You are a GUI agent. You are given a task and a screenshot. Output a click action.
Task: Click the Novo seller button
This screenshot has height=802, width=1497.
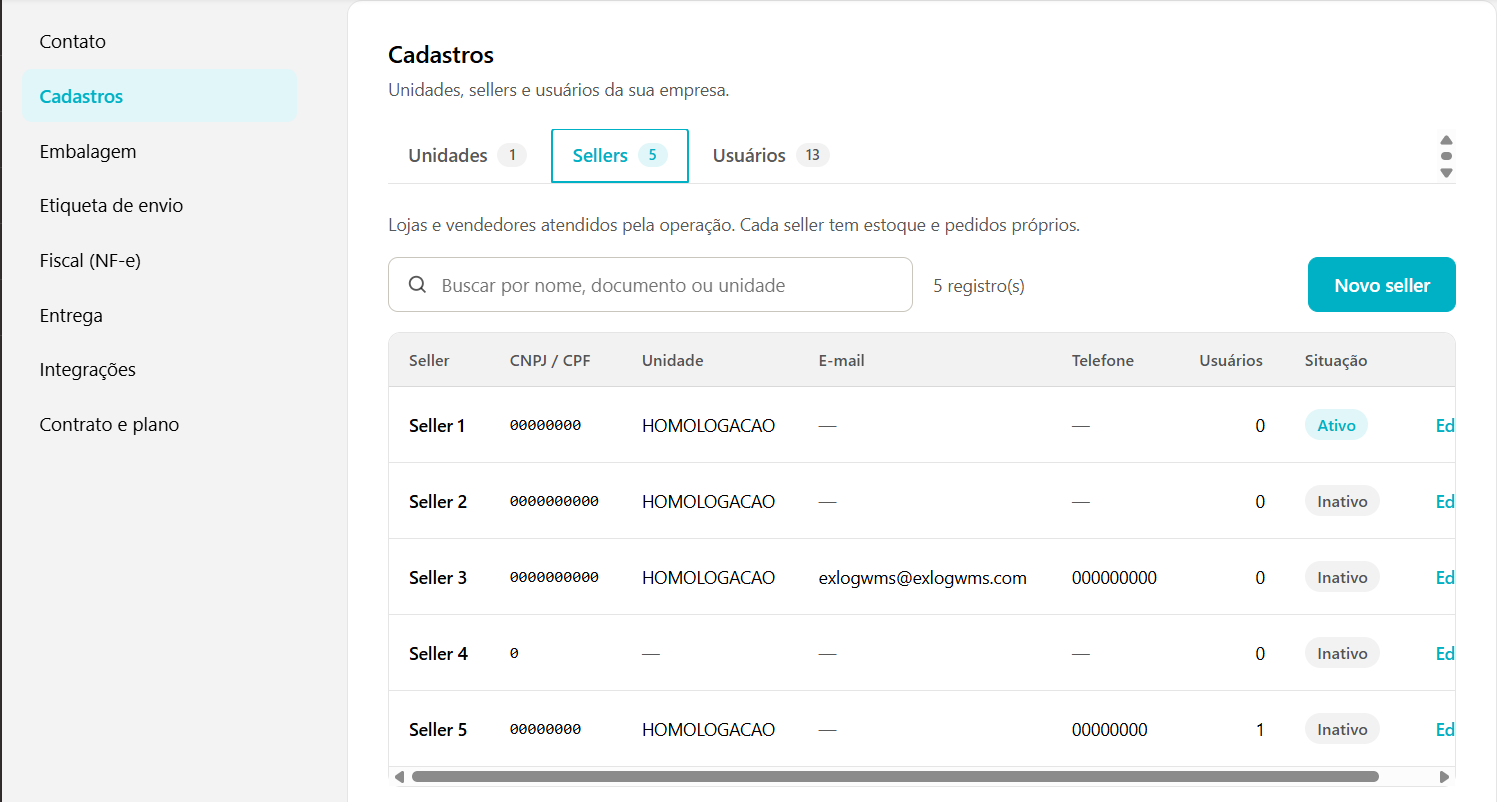[x=1382, y=285]
